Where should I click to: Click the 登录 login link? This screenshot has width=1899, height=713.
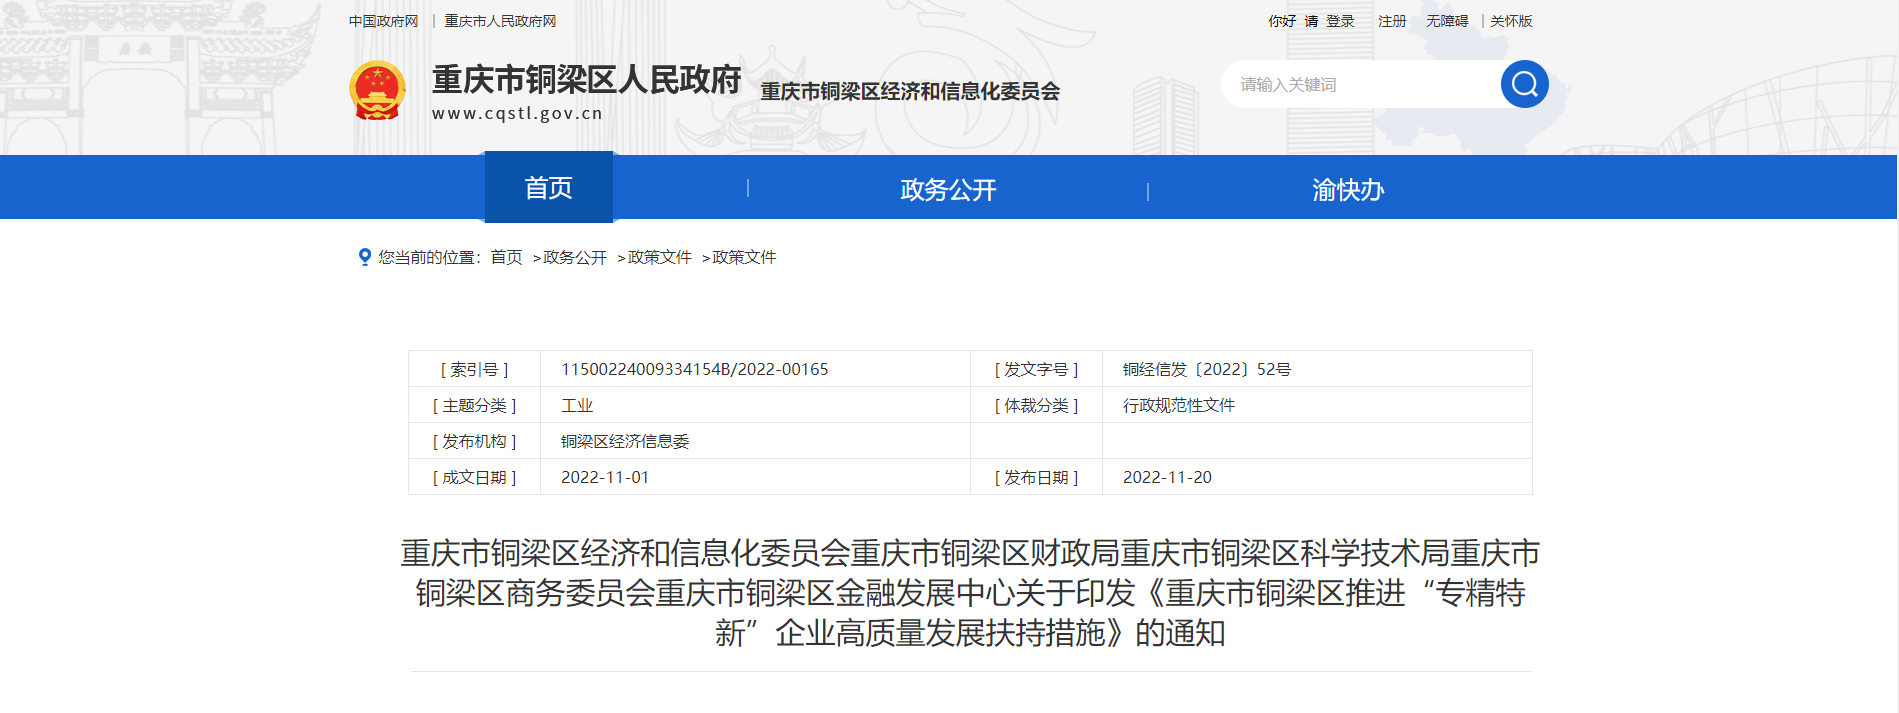pyautogui.click(x=1340, y=21)
